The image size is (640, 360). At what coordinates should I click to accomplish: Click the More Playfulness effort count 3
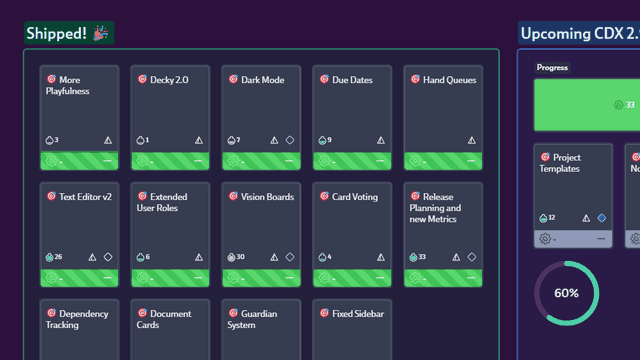click(52, 140)
